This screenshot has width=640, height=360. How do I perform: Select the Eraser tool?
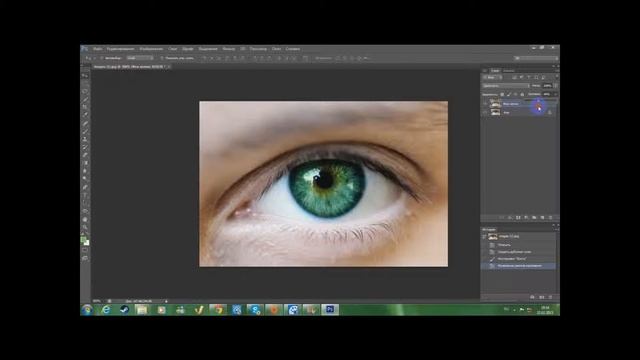(85, 155)
